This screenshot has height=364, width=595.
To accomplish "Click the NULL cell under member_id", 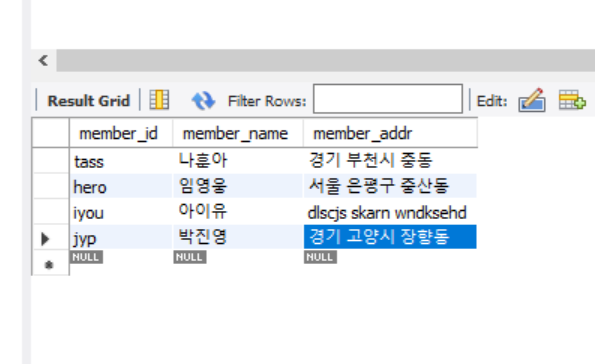I will [x=86, y=257].
